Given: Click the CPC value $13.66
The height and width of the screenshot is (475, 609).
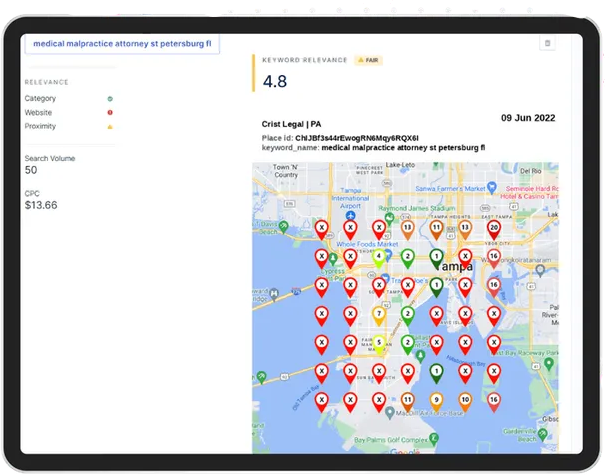Looking at the screenshot, I should (x=41, y=205).
